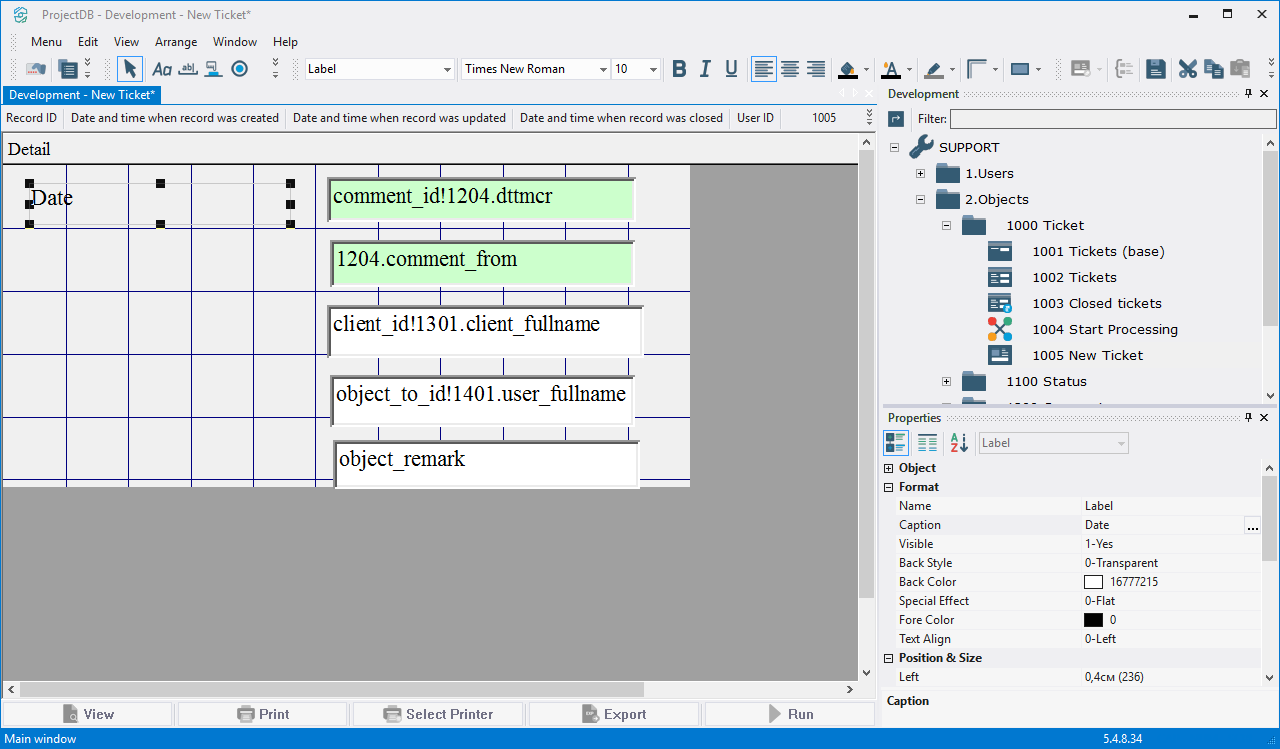Select the Label (Aa) tool
Viewport: 1280px width, 749px height.
pyautogui.click(x=161, y=69)
